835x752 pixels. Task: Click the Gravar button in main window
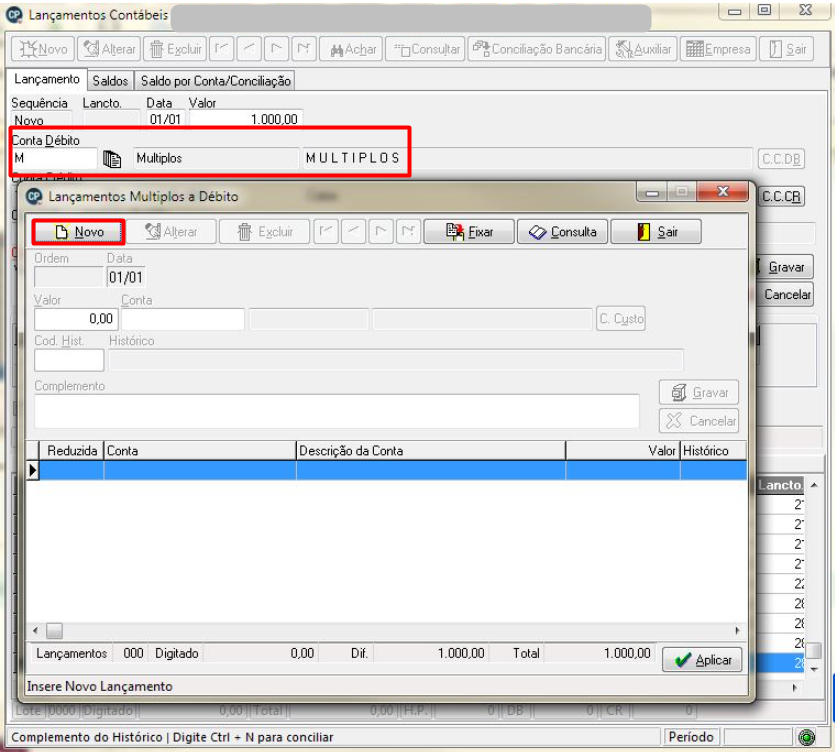(785, 267)
